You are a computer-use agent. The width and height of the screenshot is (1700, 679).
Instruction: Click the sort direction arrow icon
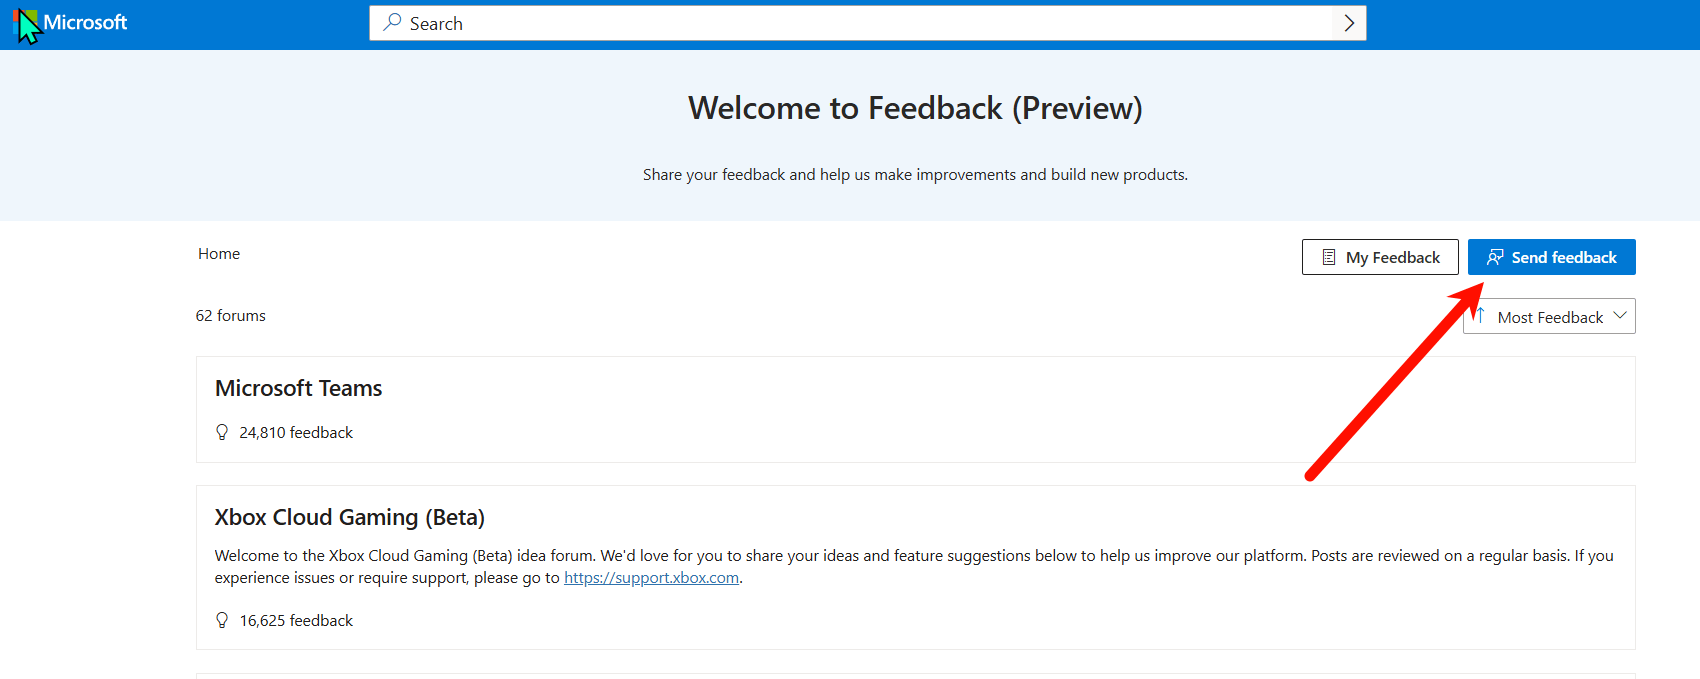(x=1480, y=316)
